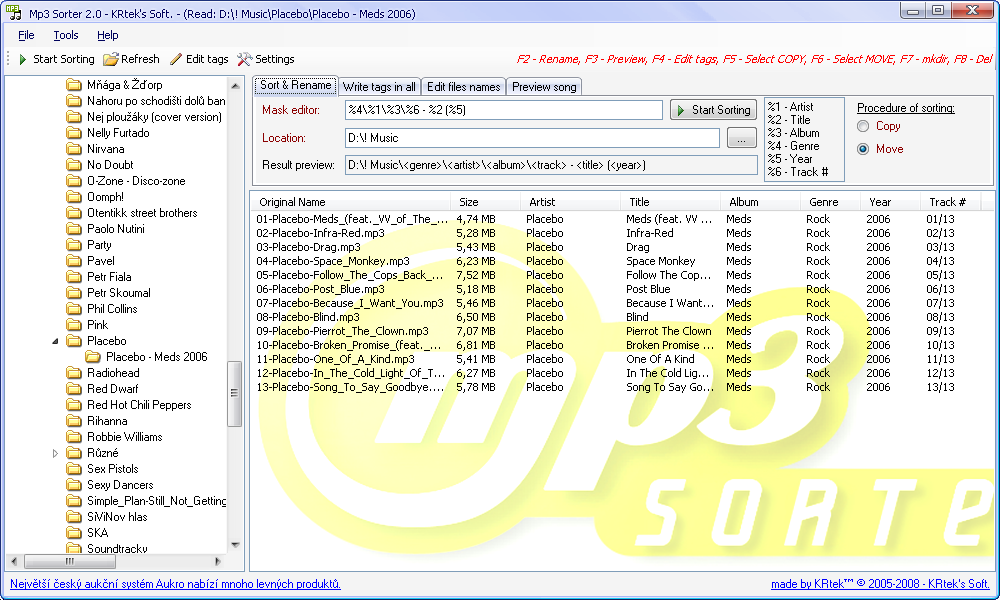Sort the file list by Artist column

(571, 202)
